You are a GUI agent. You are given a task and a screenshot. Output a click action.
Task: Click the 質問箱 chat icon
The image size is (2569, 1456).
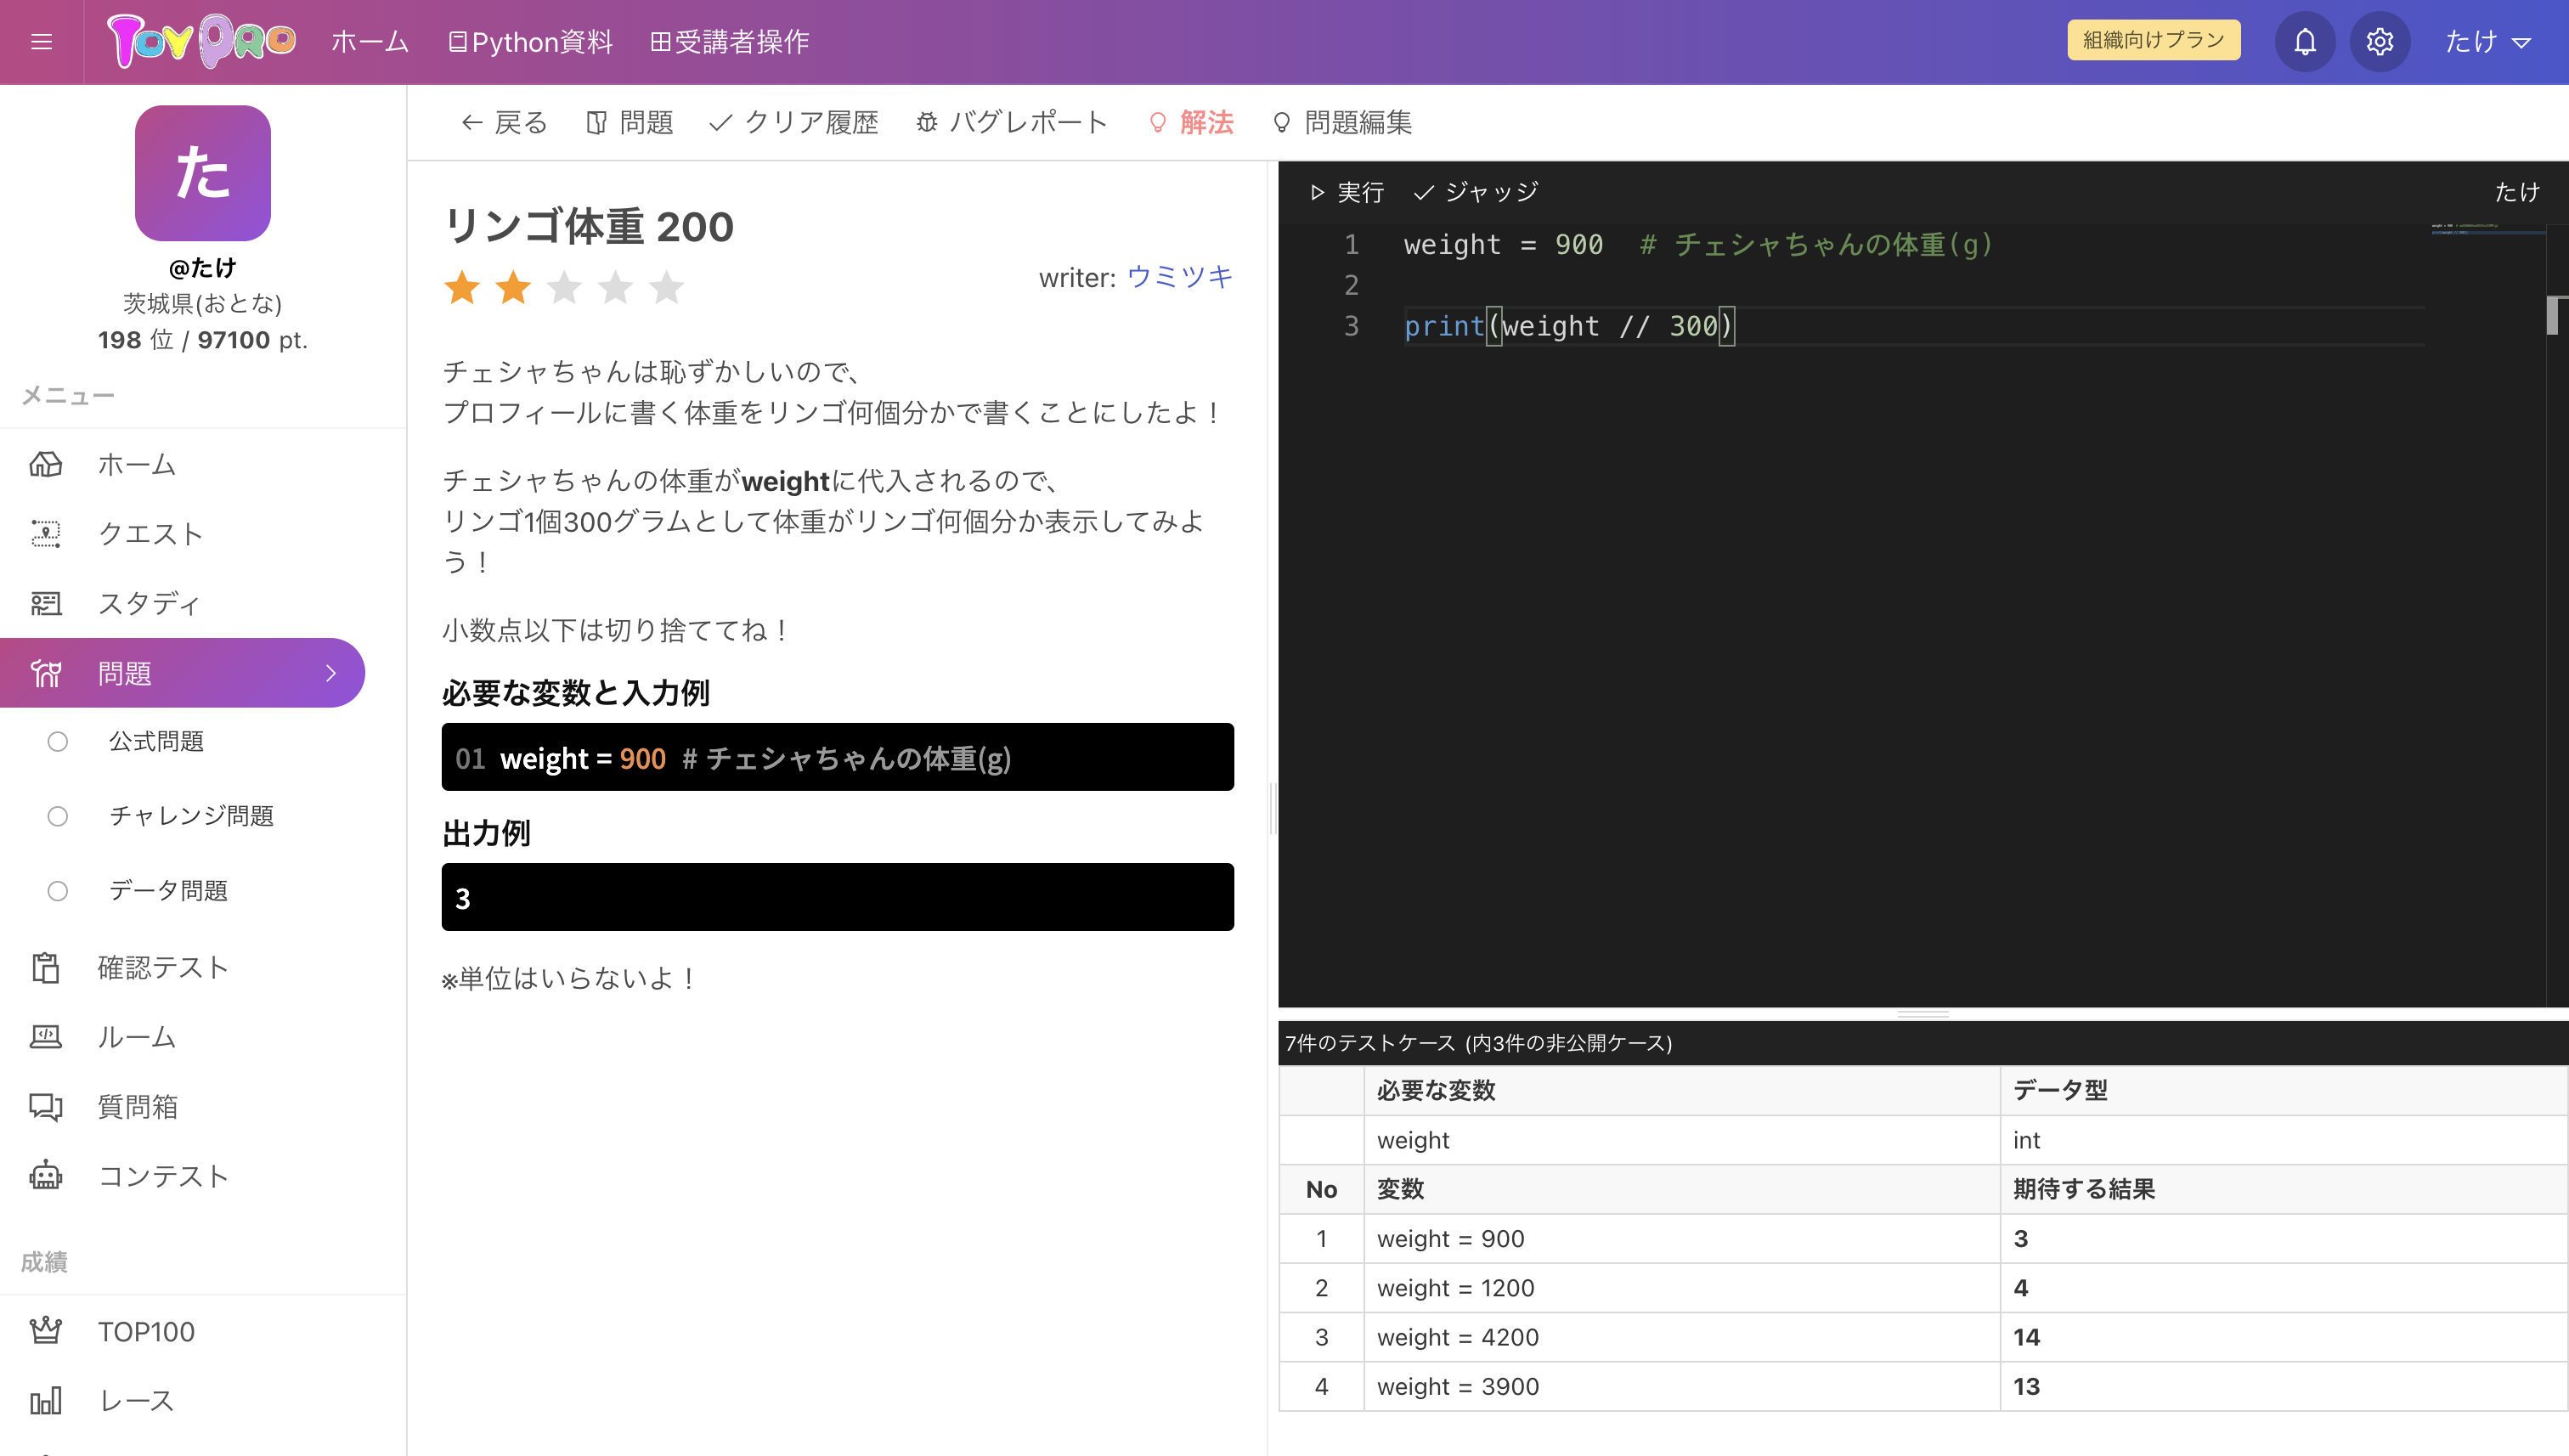pos(46,1107)
